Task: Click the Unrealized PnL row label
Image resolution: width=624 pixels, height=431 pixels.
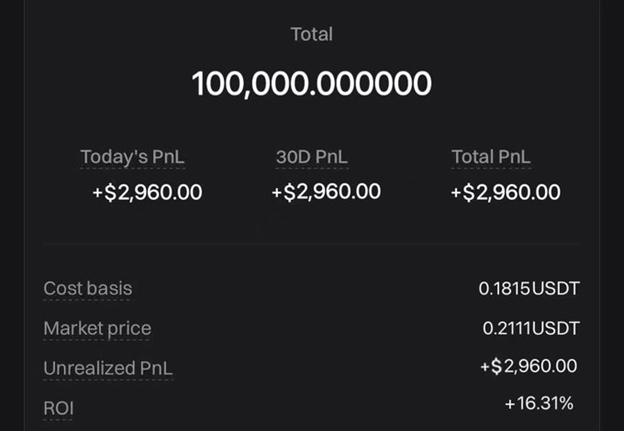Action: (108, 368)
